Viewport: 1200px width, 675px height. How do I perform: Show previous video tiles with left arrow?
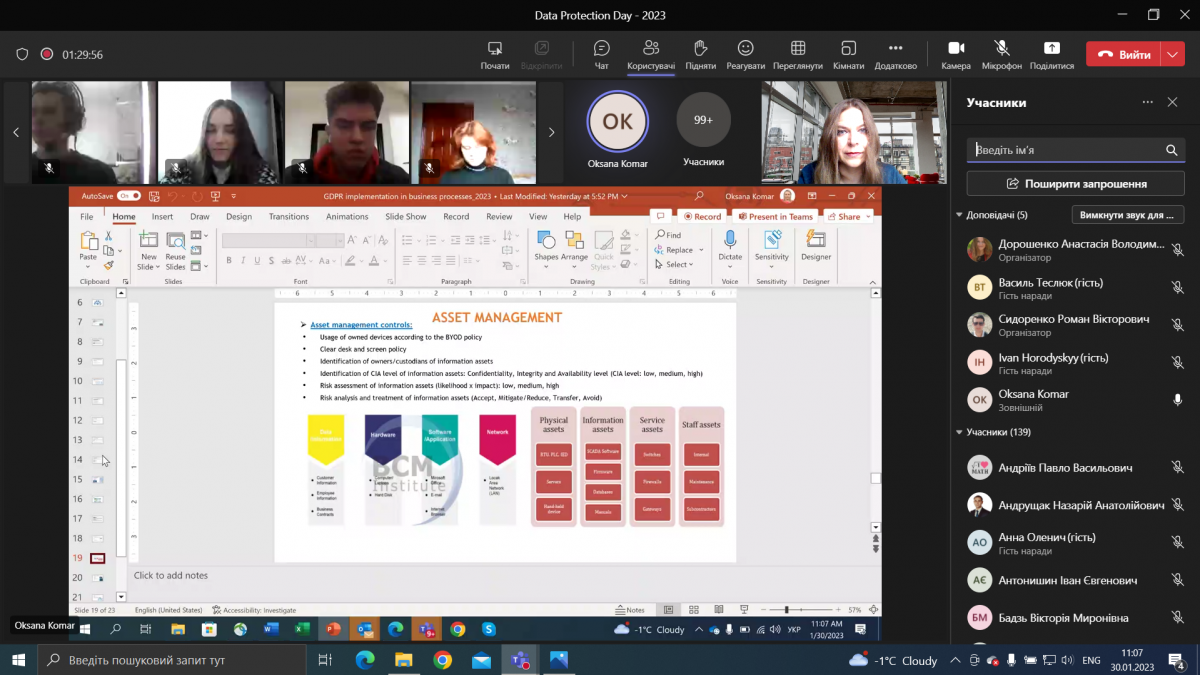[x=16, y=132]
